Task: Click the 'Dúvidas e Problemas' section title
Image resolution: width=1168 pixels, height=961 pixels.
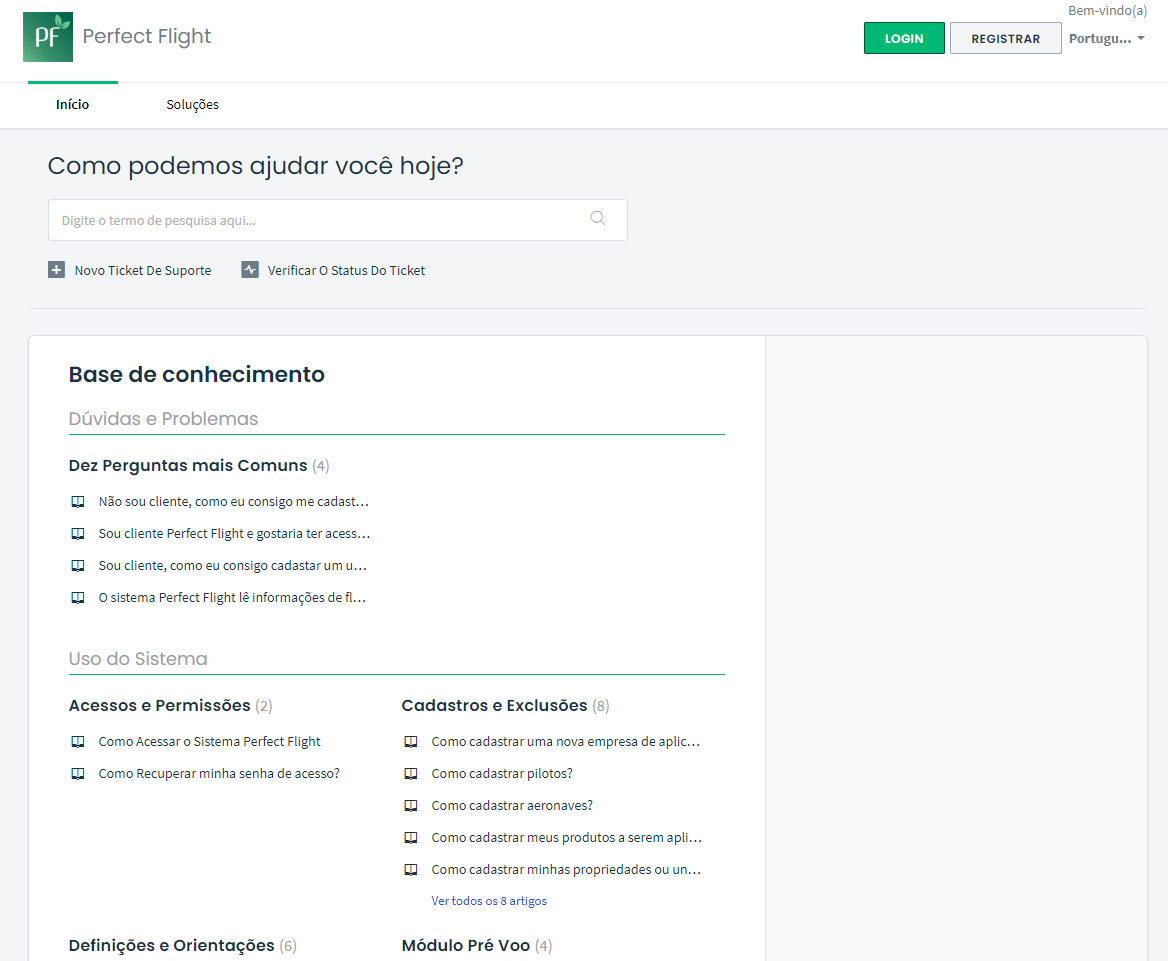Action: (163, 419)
